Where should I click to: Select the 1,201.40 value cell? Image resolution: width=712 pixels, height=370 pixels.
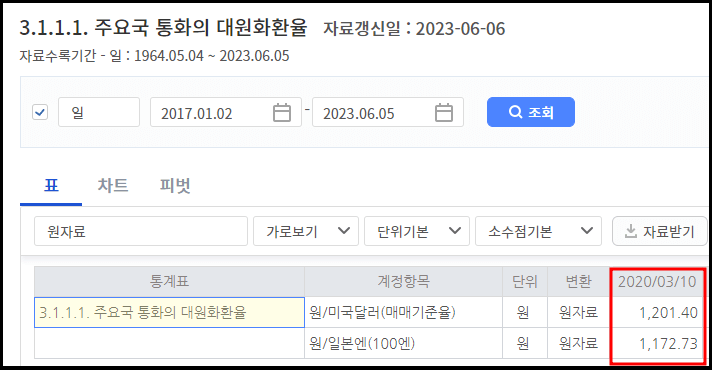click(657, 312)
